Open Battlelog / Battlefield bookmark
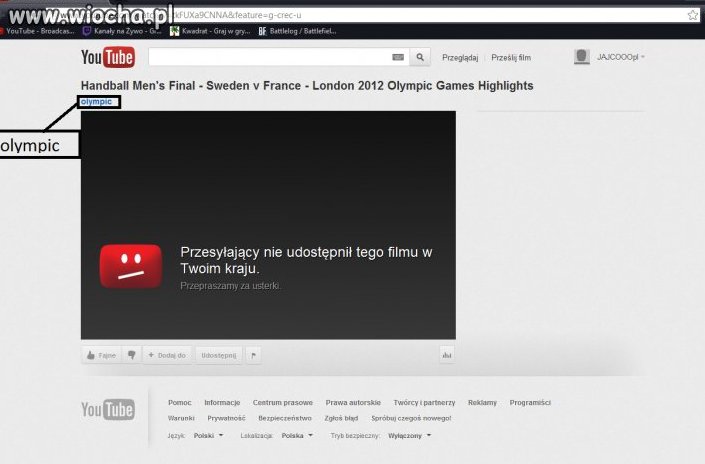 pyautogui.click(x=297, y=31)
